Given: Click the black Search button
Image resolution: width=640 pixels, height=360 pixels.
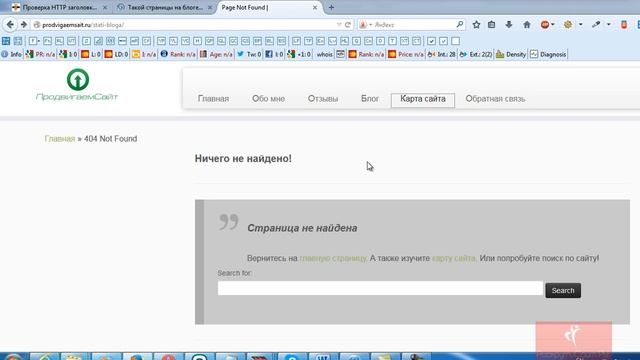Looking at the screenshot, I should (563, 291).
